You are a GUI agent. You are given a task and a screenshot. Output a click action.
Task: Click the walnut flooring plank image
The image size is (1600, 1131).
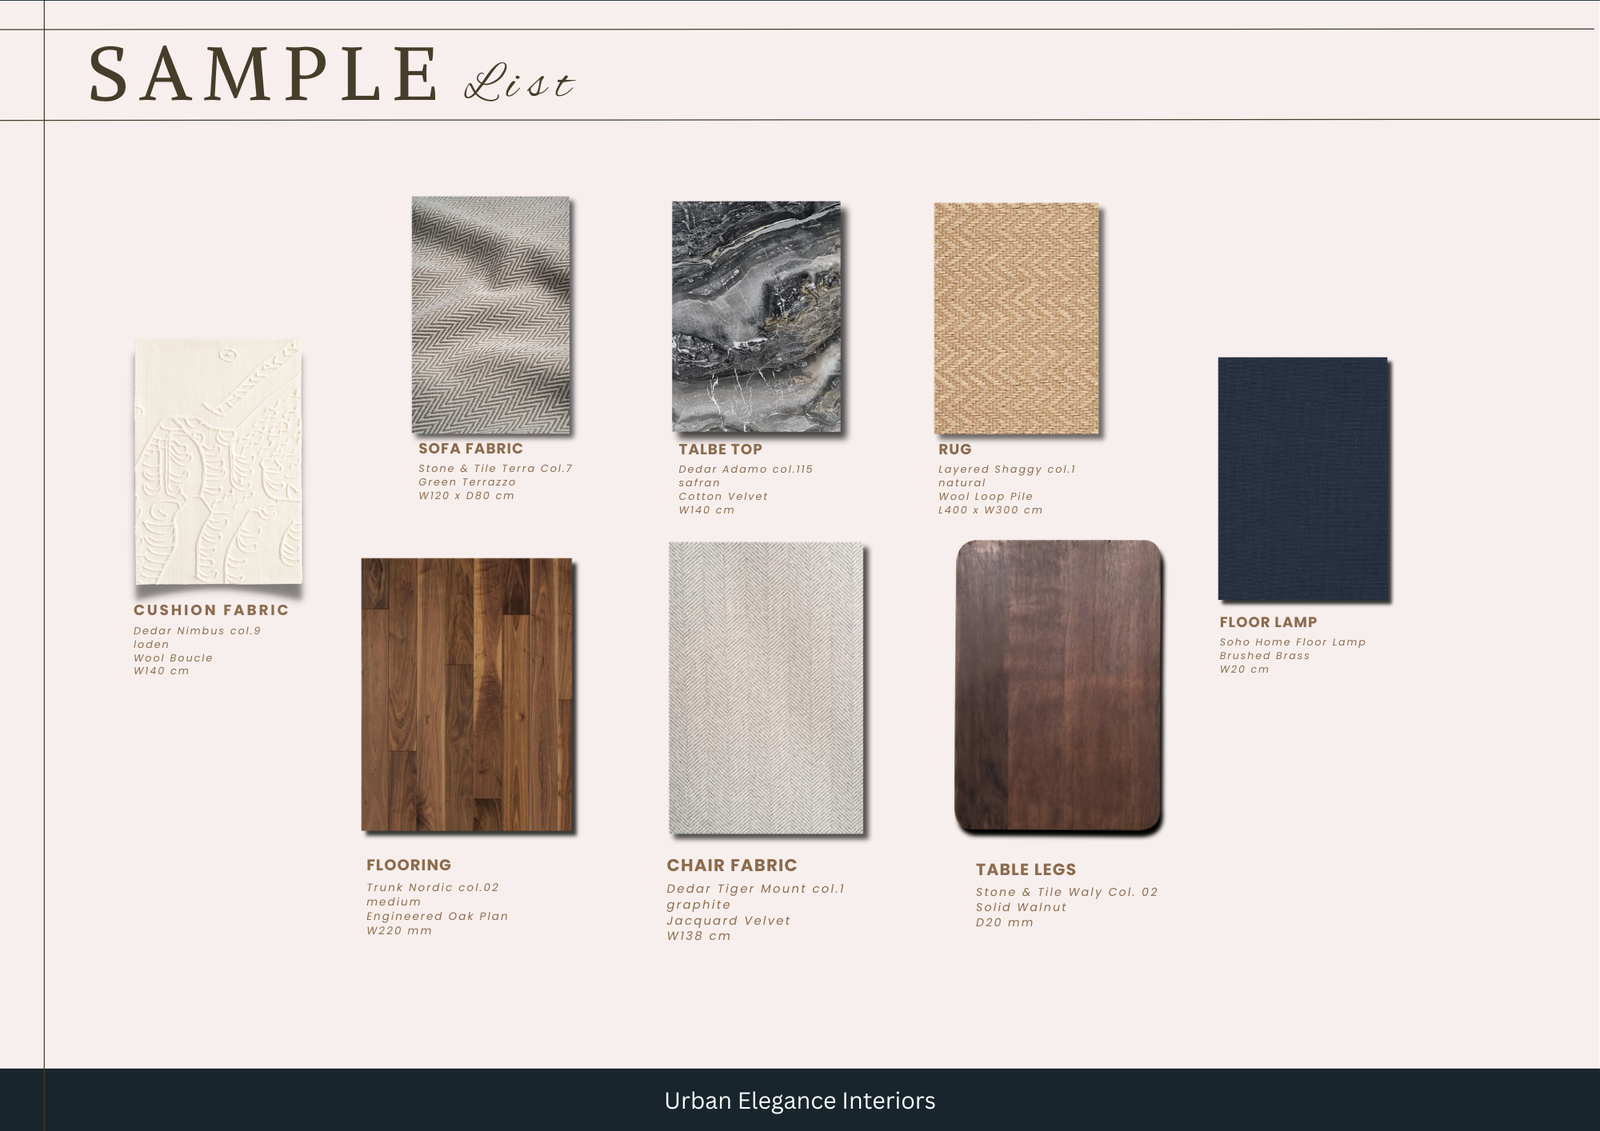pyautogui.click(x=467, y=695)
